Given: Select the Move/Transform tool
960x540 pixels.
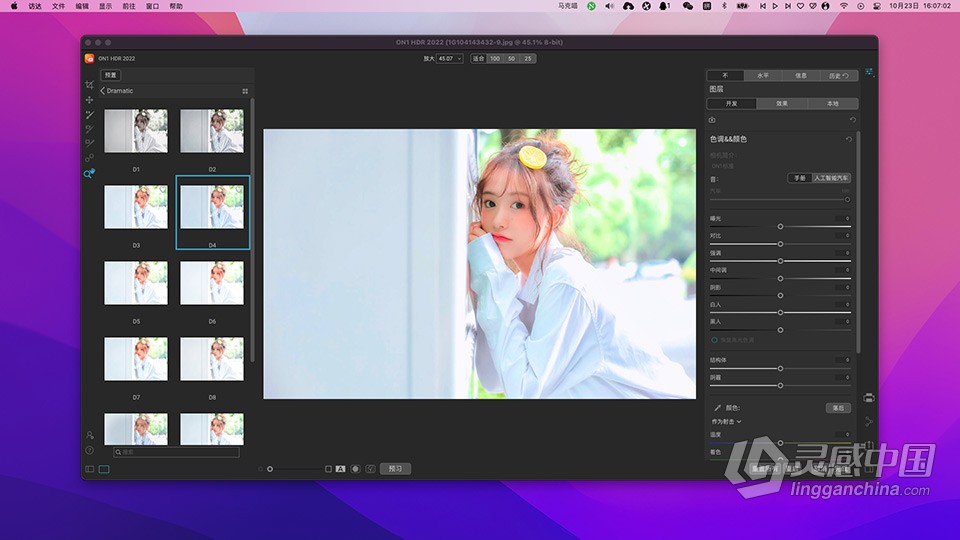Looking at the screenshot, I should coord(89,99).
